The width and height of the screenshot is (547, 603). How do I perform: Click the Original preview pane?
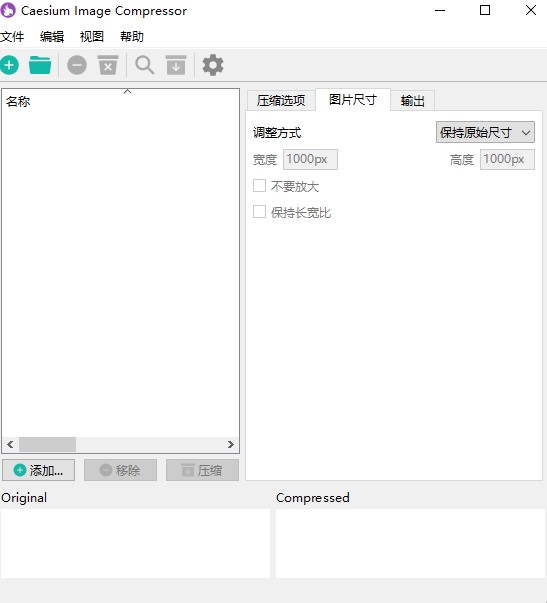(135, 543)
